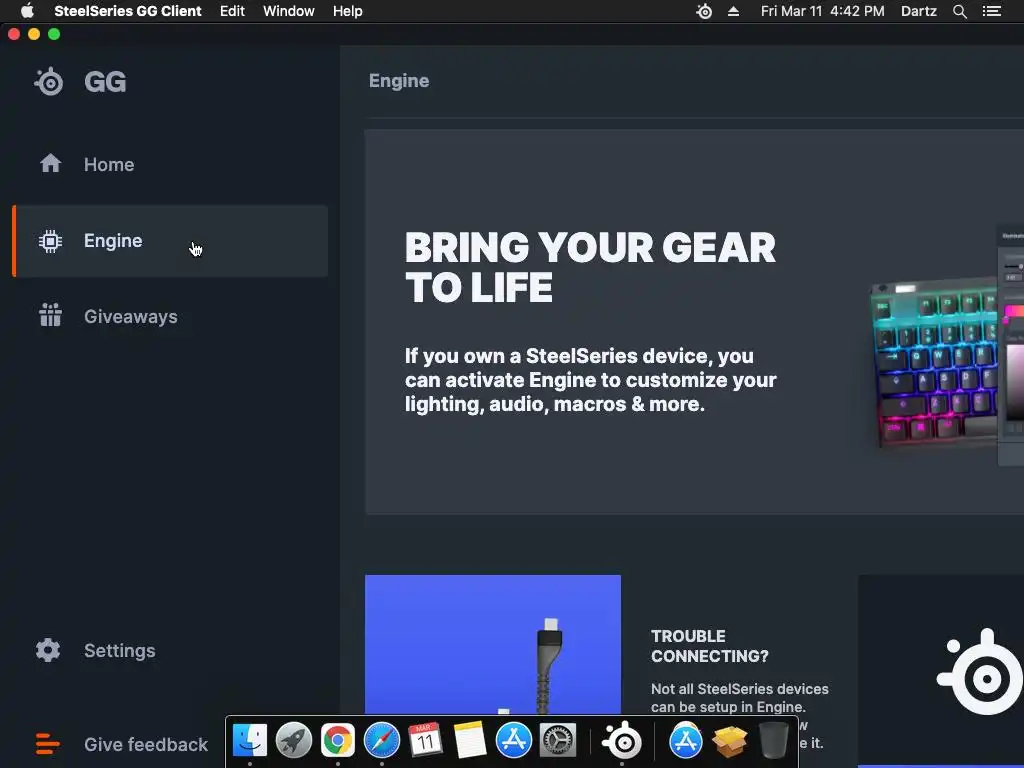
Task: Open Notes from the Dock
Action: click(x=470, y=740)
